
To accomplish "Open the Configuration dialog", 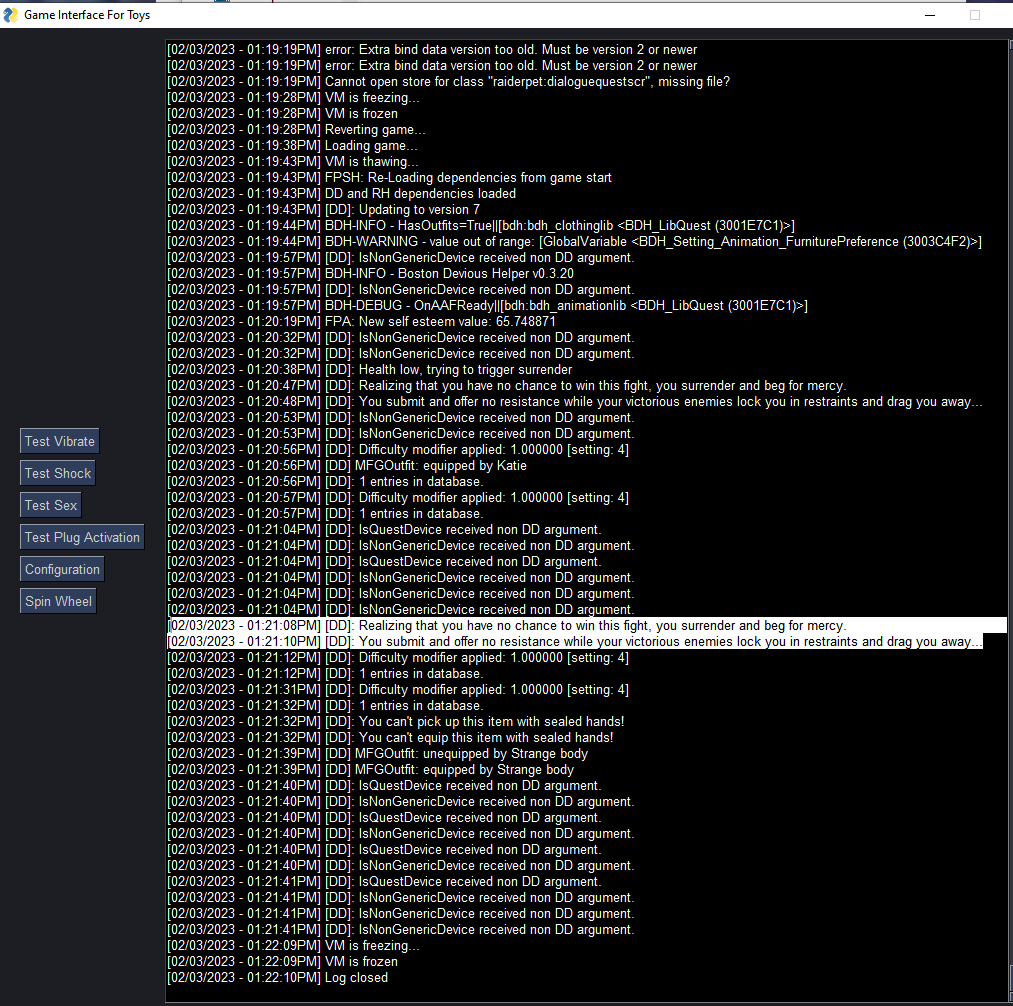I will pyautogui.click(x=62, y=569).
